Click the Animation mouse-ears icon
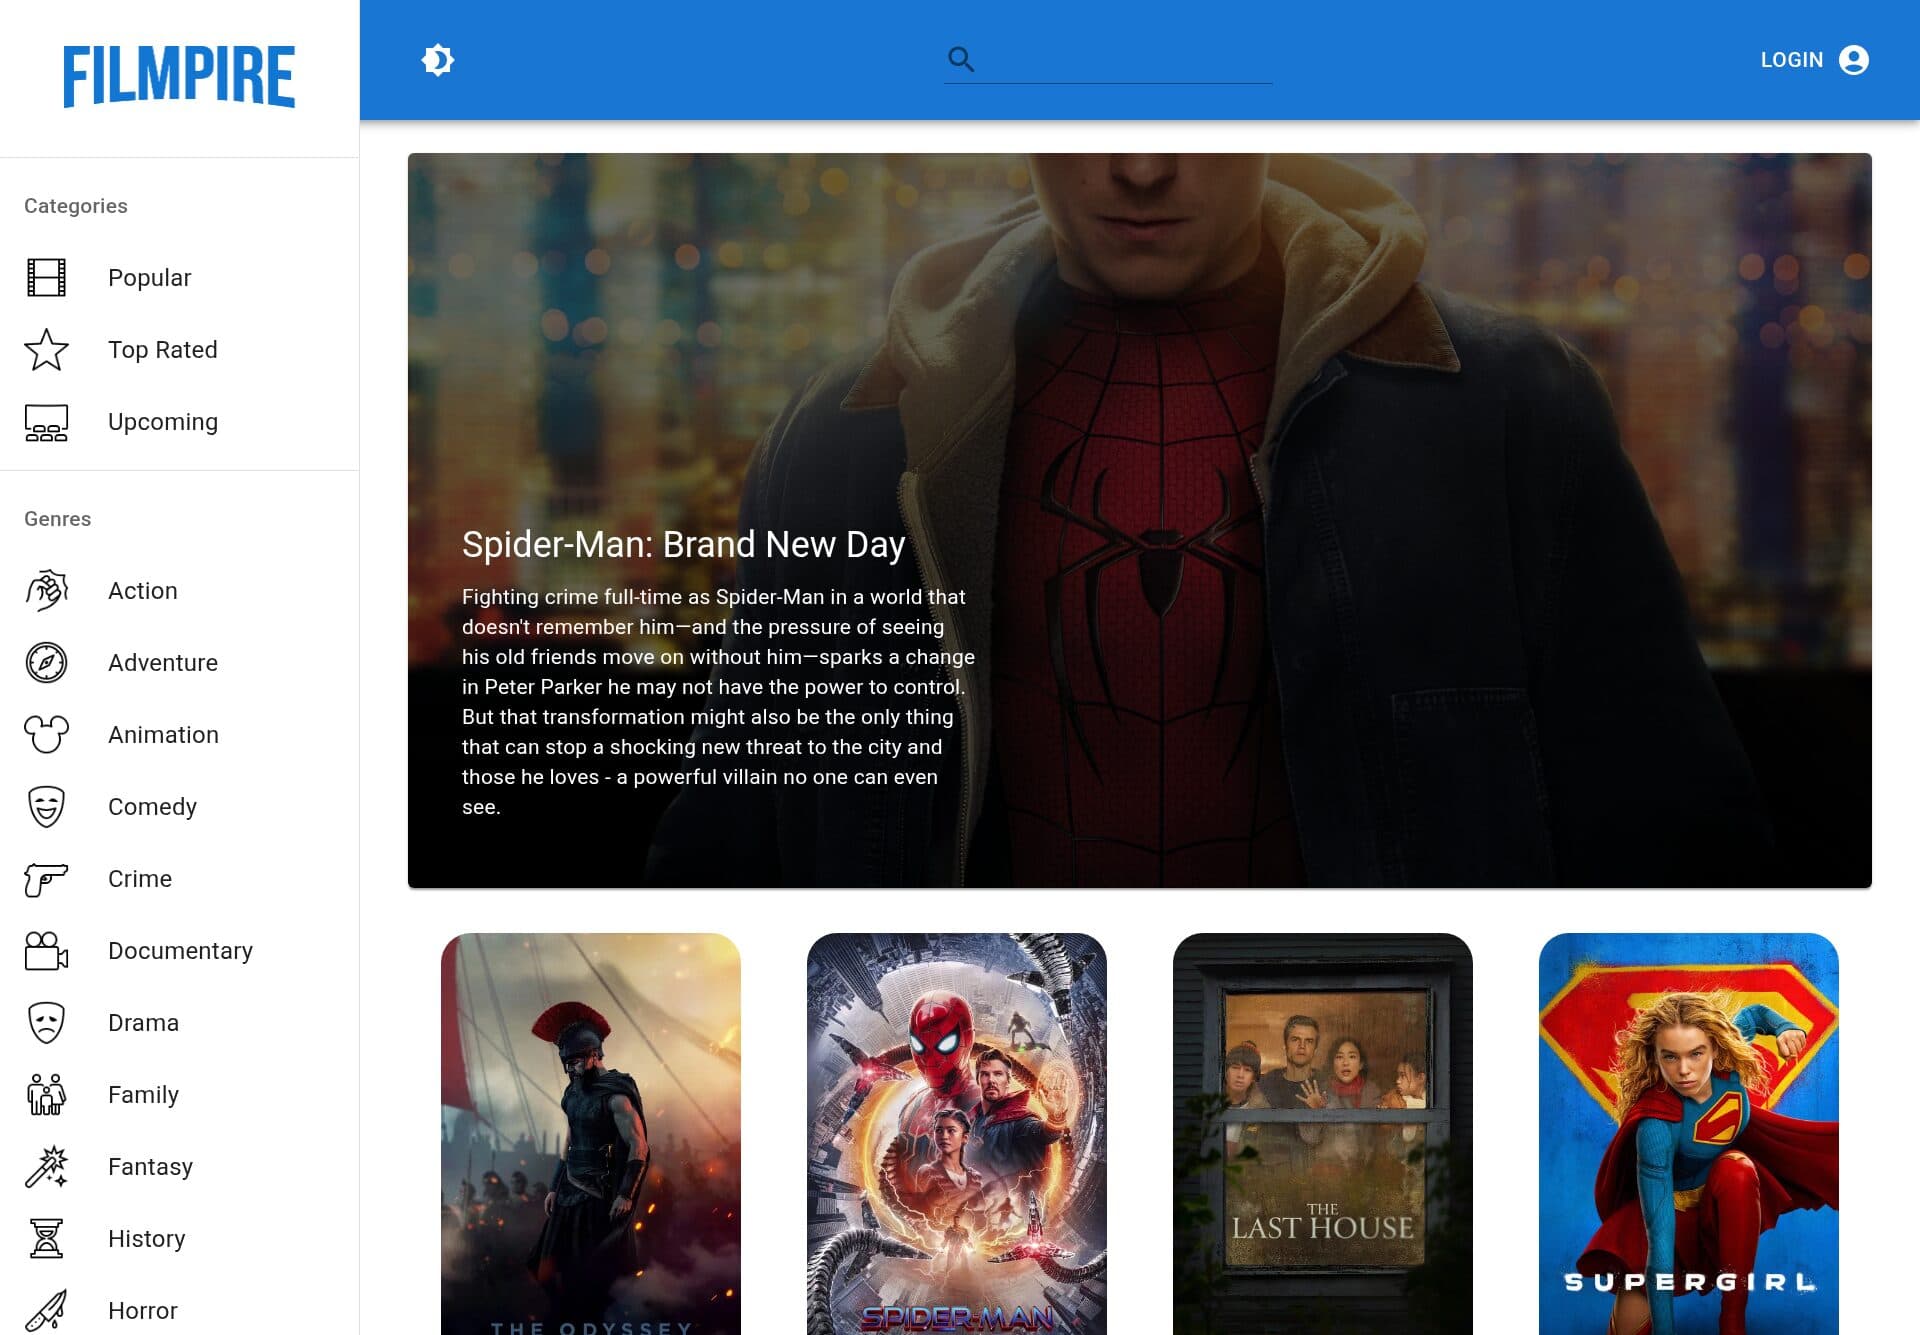 (x=46, y=734)
